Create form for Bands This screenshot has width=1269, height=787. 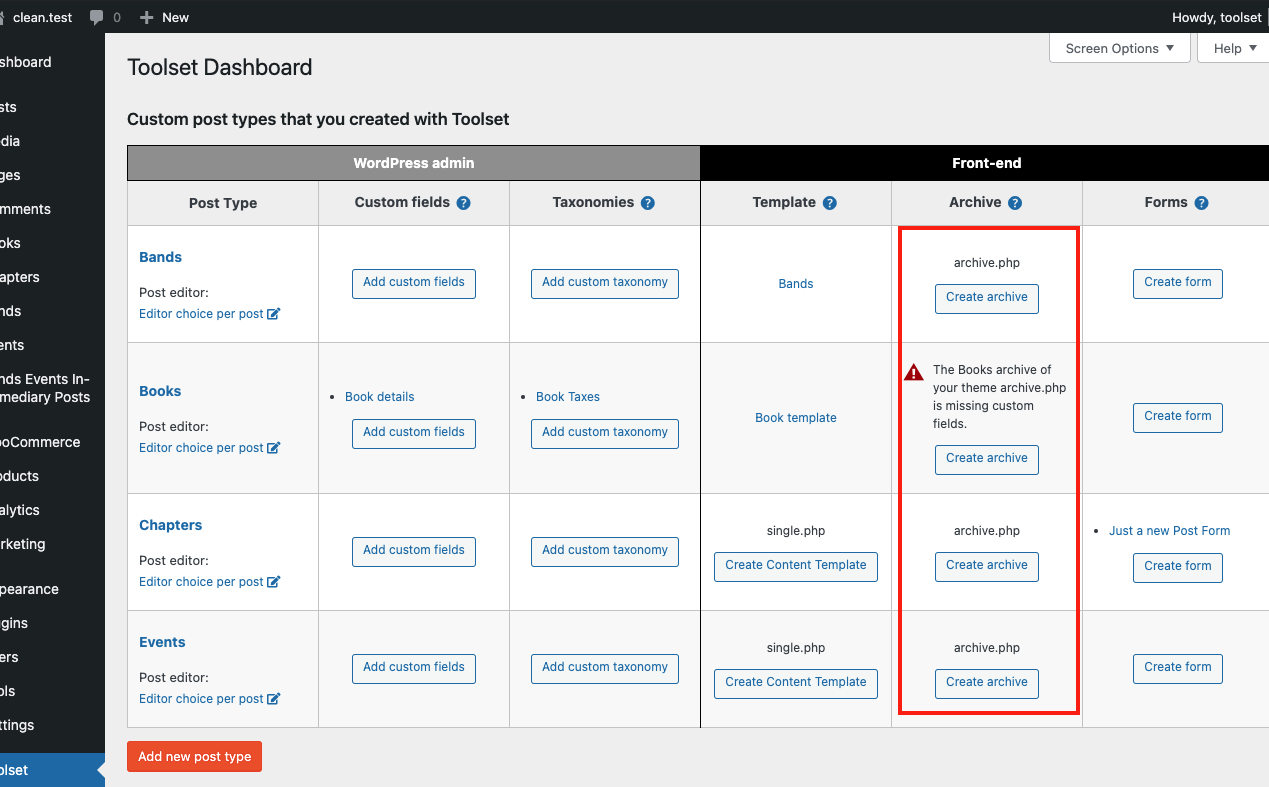click(1178, 283)
